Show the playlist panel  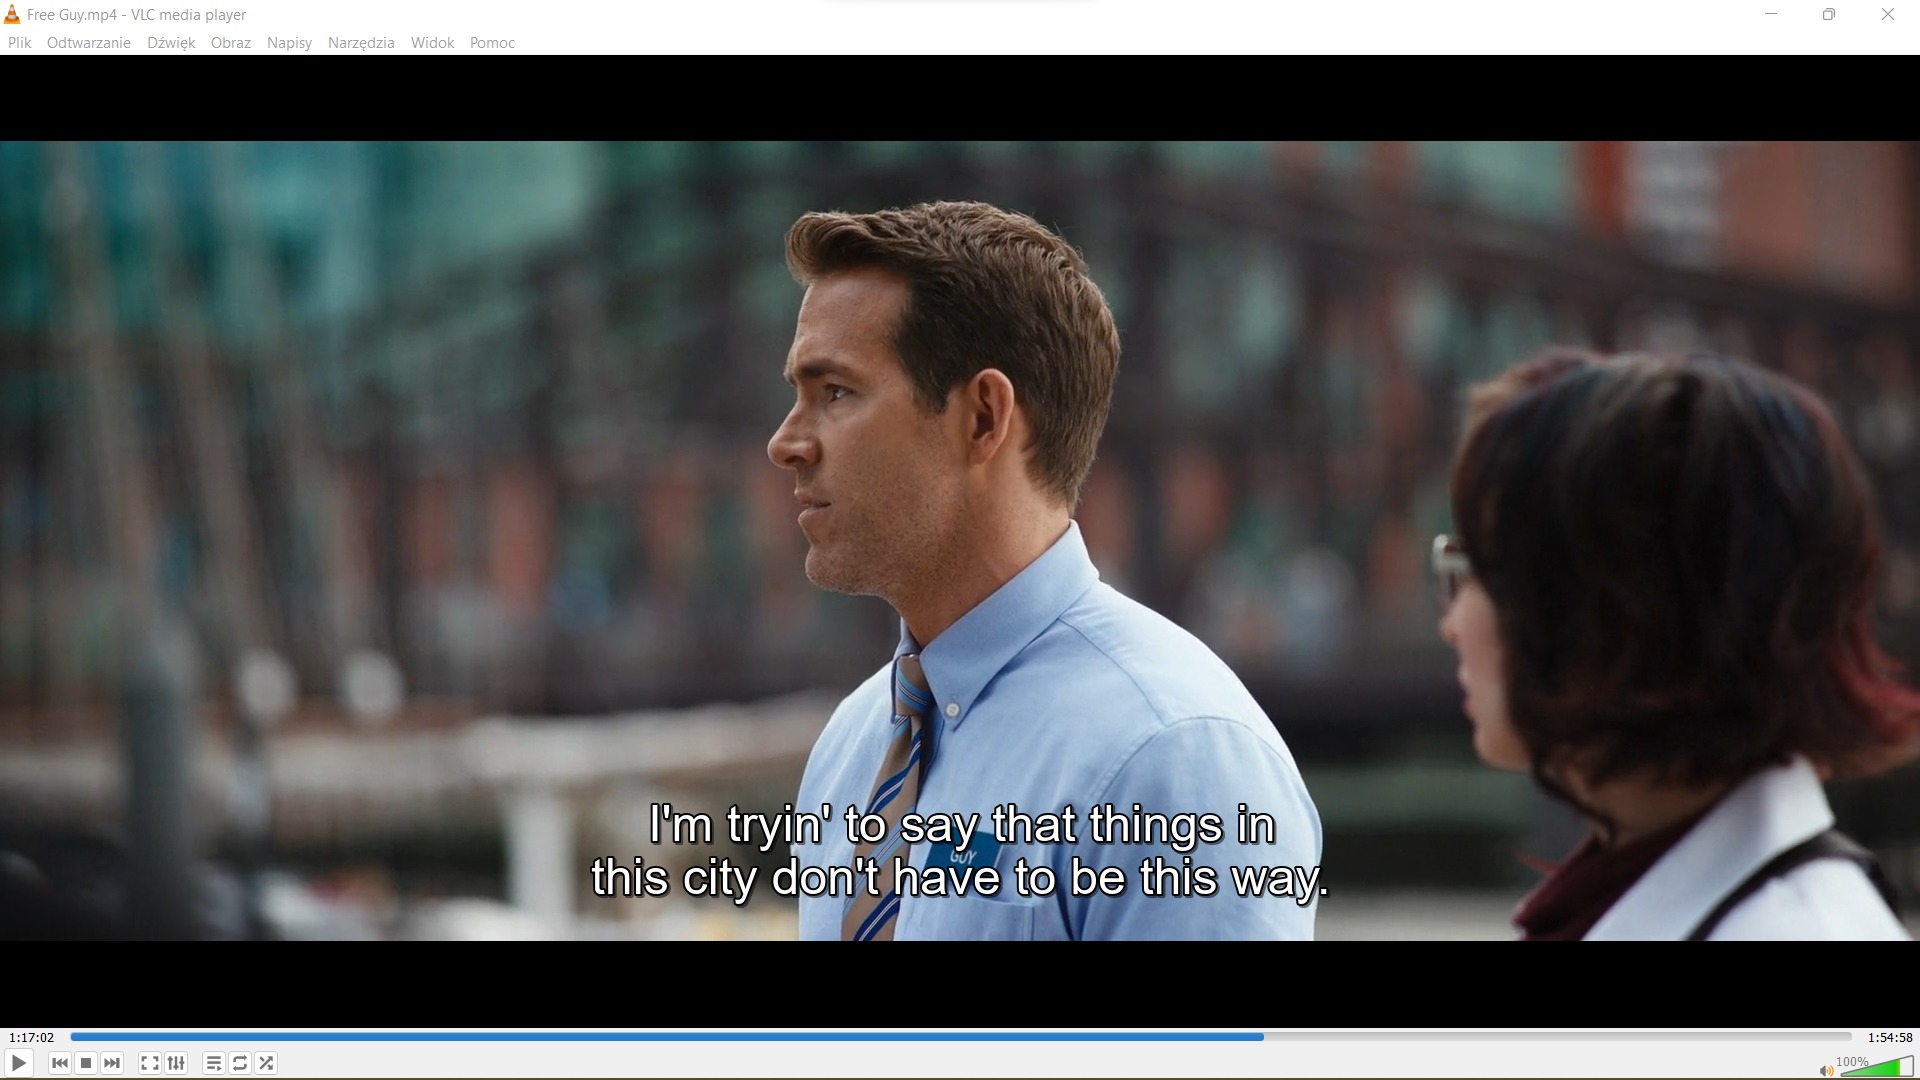click(213, 1063)
